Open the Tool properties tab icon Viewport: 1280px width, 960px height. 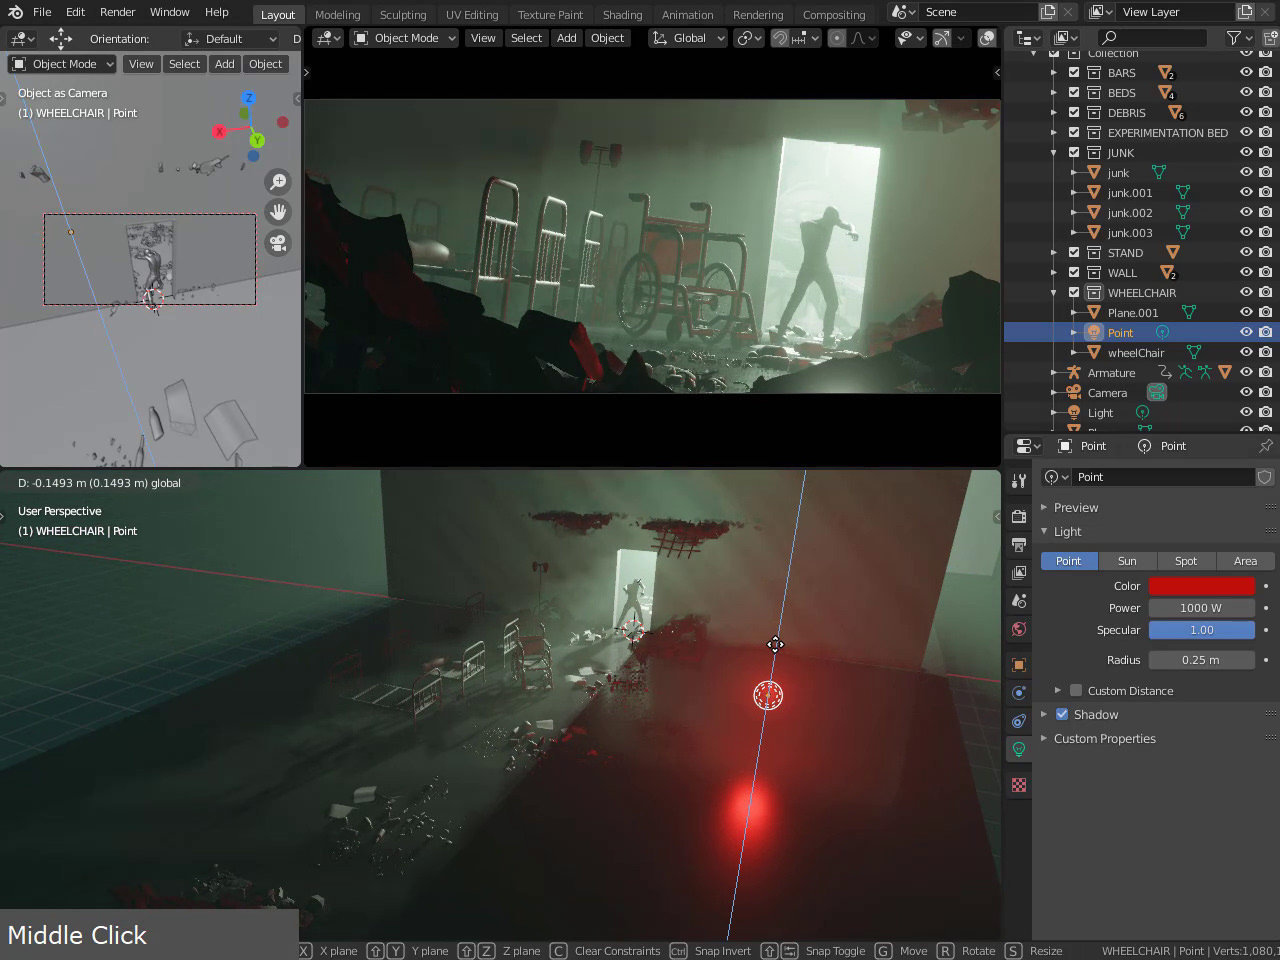pos(1018,481)
